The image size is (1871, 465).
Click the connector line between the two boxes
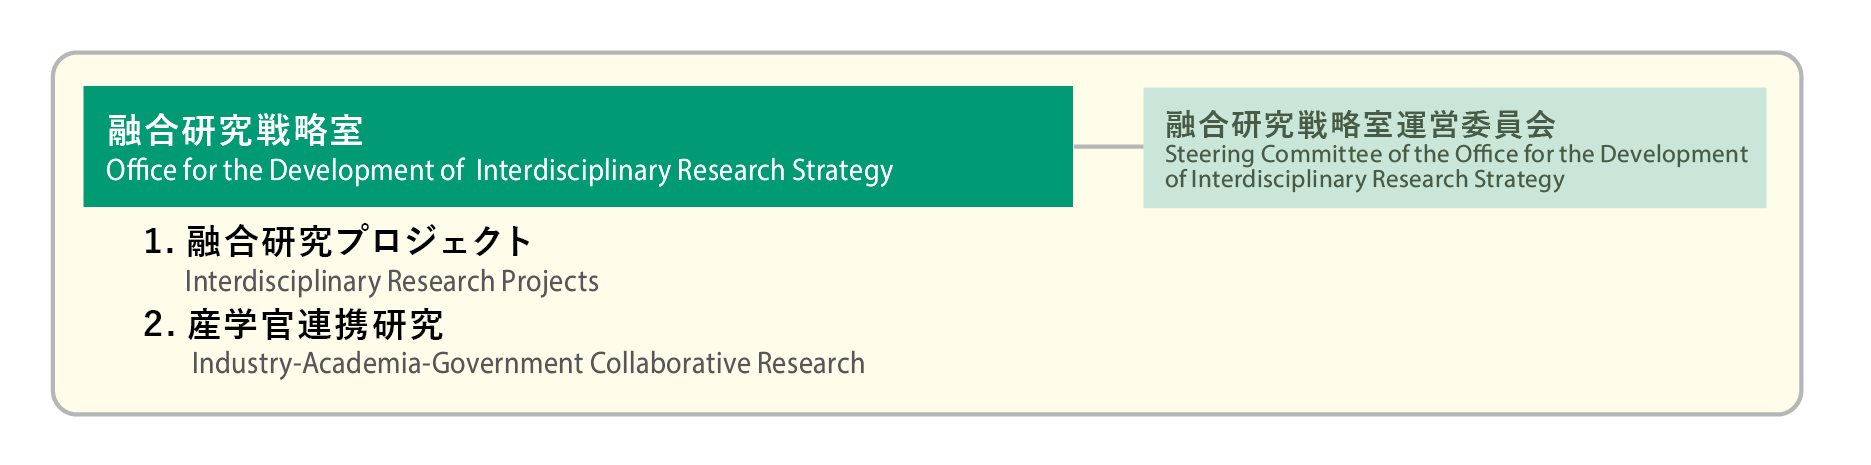click(x=1108, y=147)
